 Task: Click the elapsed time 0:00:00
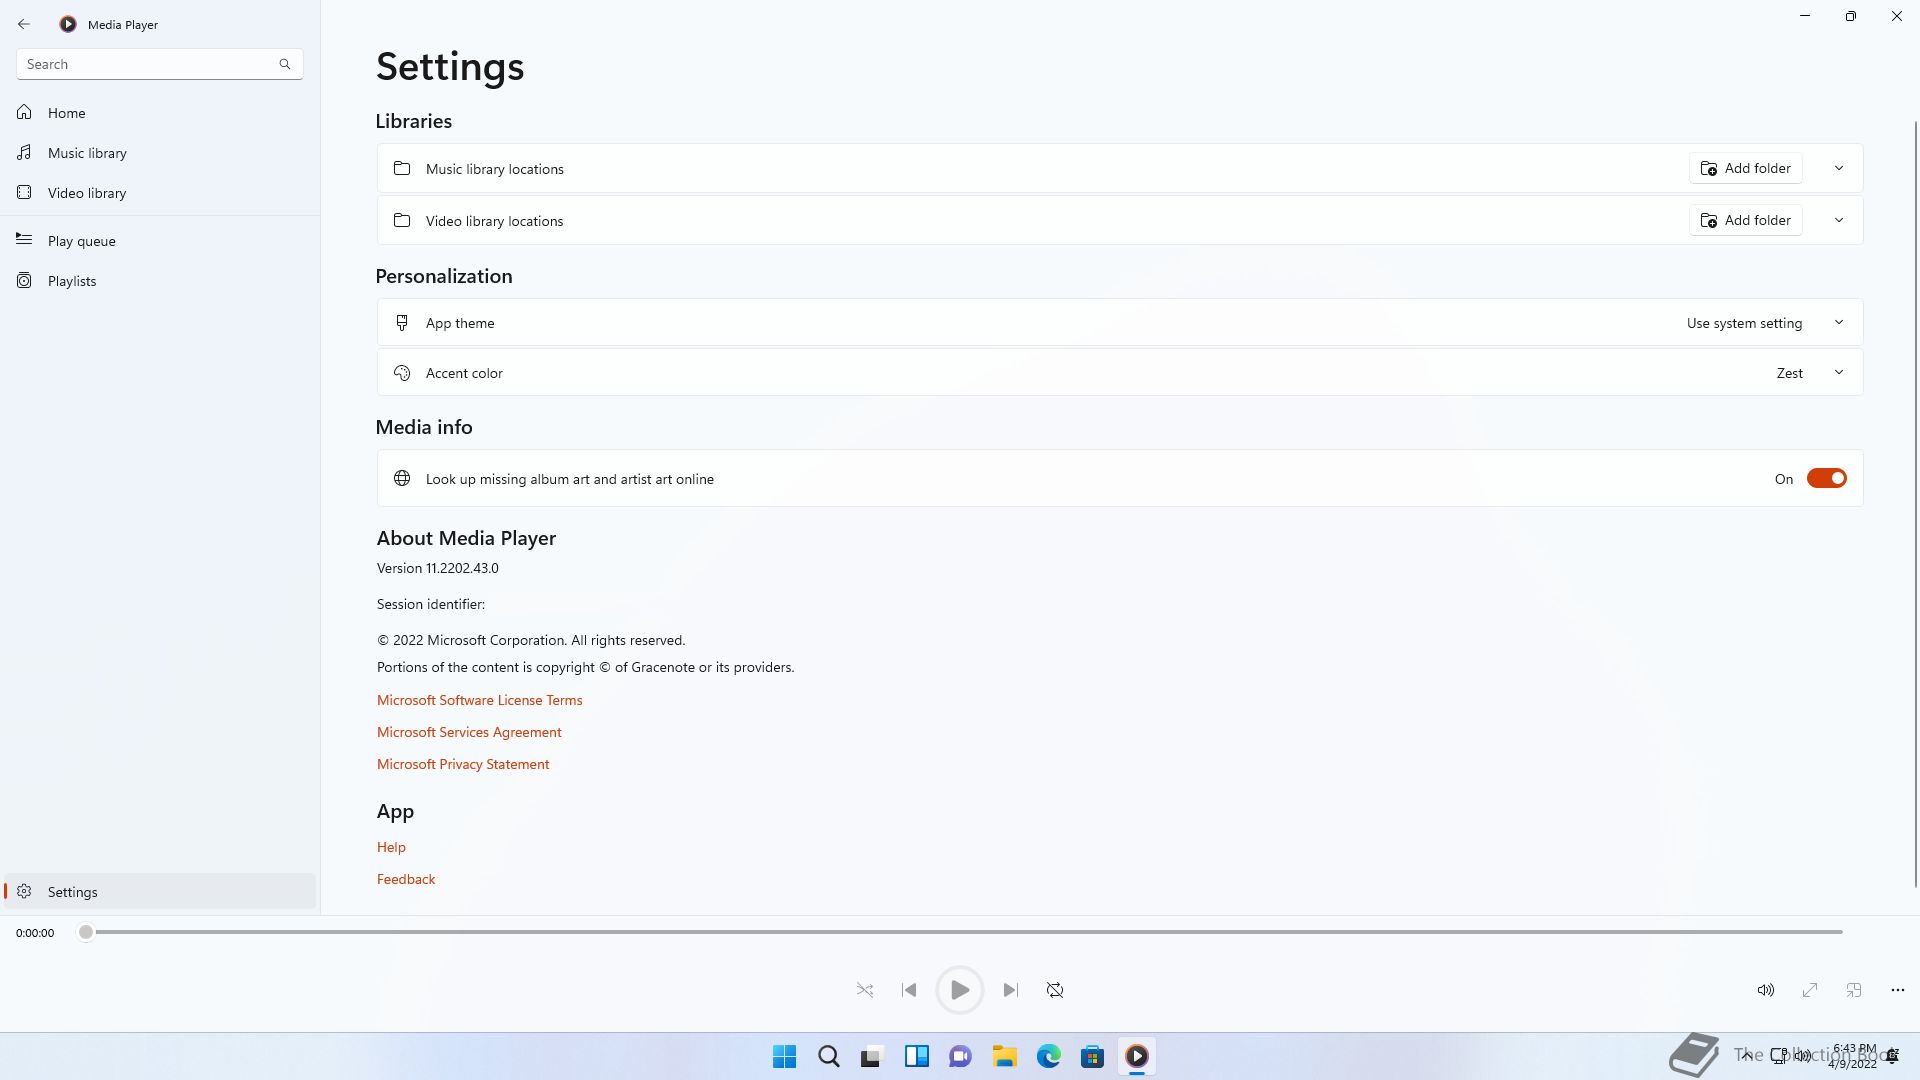(x=35, y=933)
